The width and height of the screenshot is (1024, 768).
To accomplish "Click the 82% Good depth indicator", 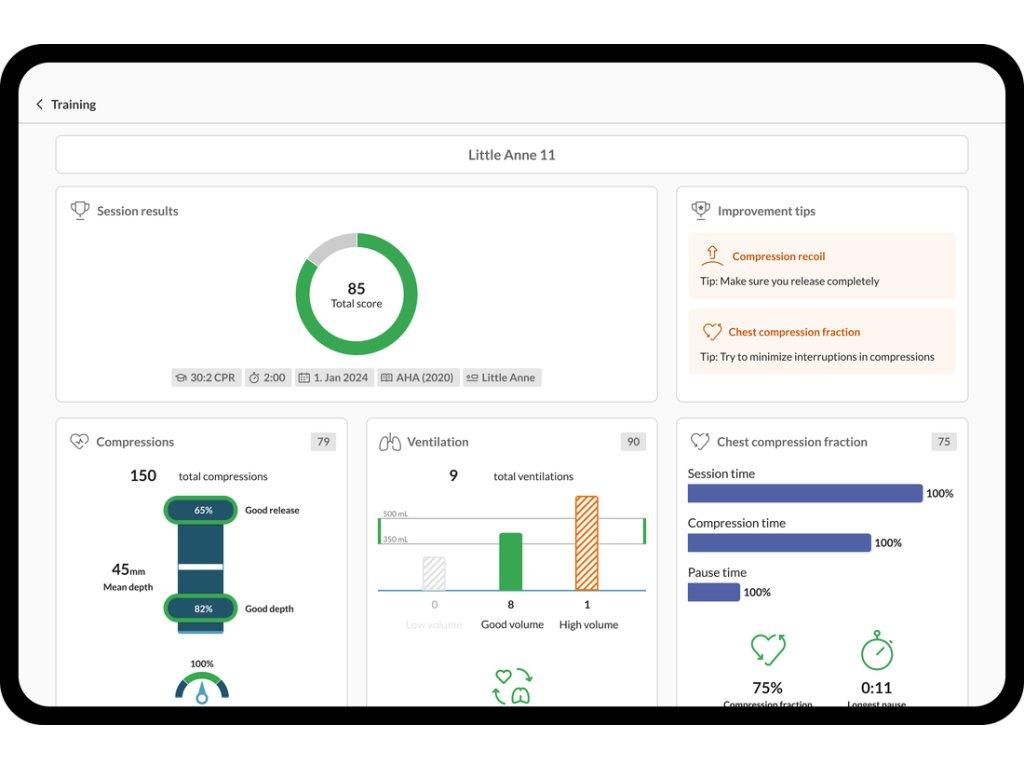I will tap(200, 609).
